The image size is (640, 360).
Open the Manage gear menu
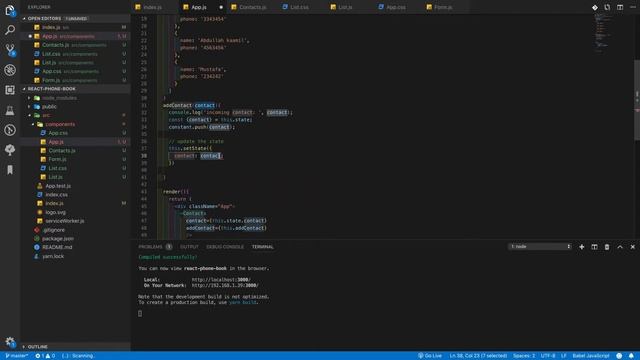coord(10,342)
